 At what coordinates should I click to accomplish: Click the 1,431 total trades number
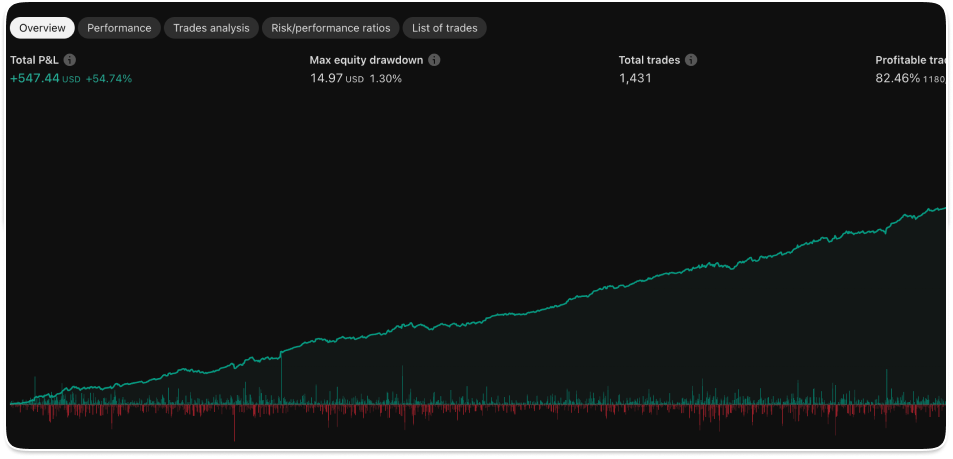[635, 78]
